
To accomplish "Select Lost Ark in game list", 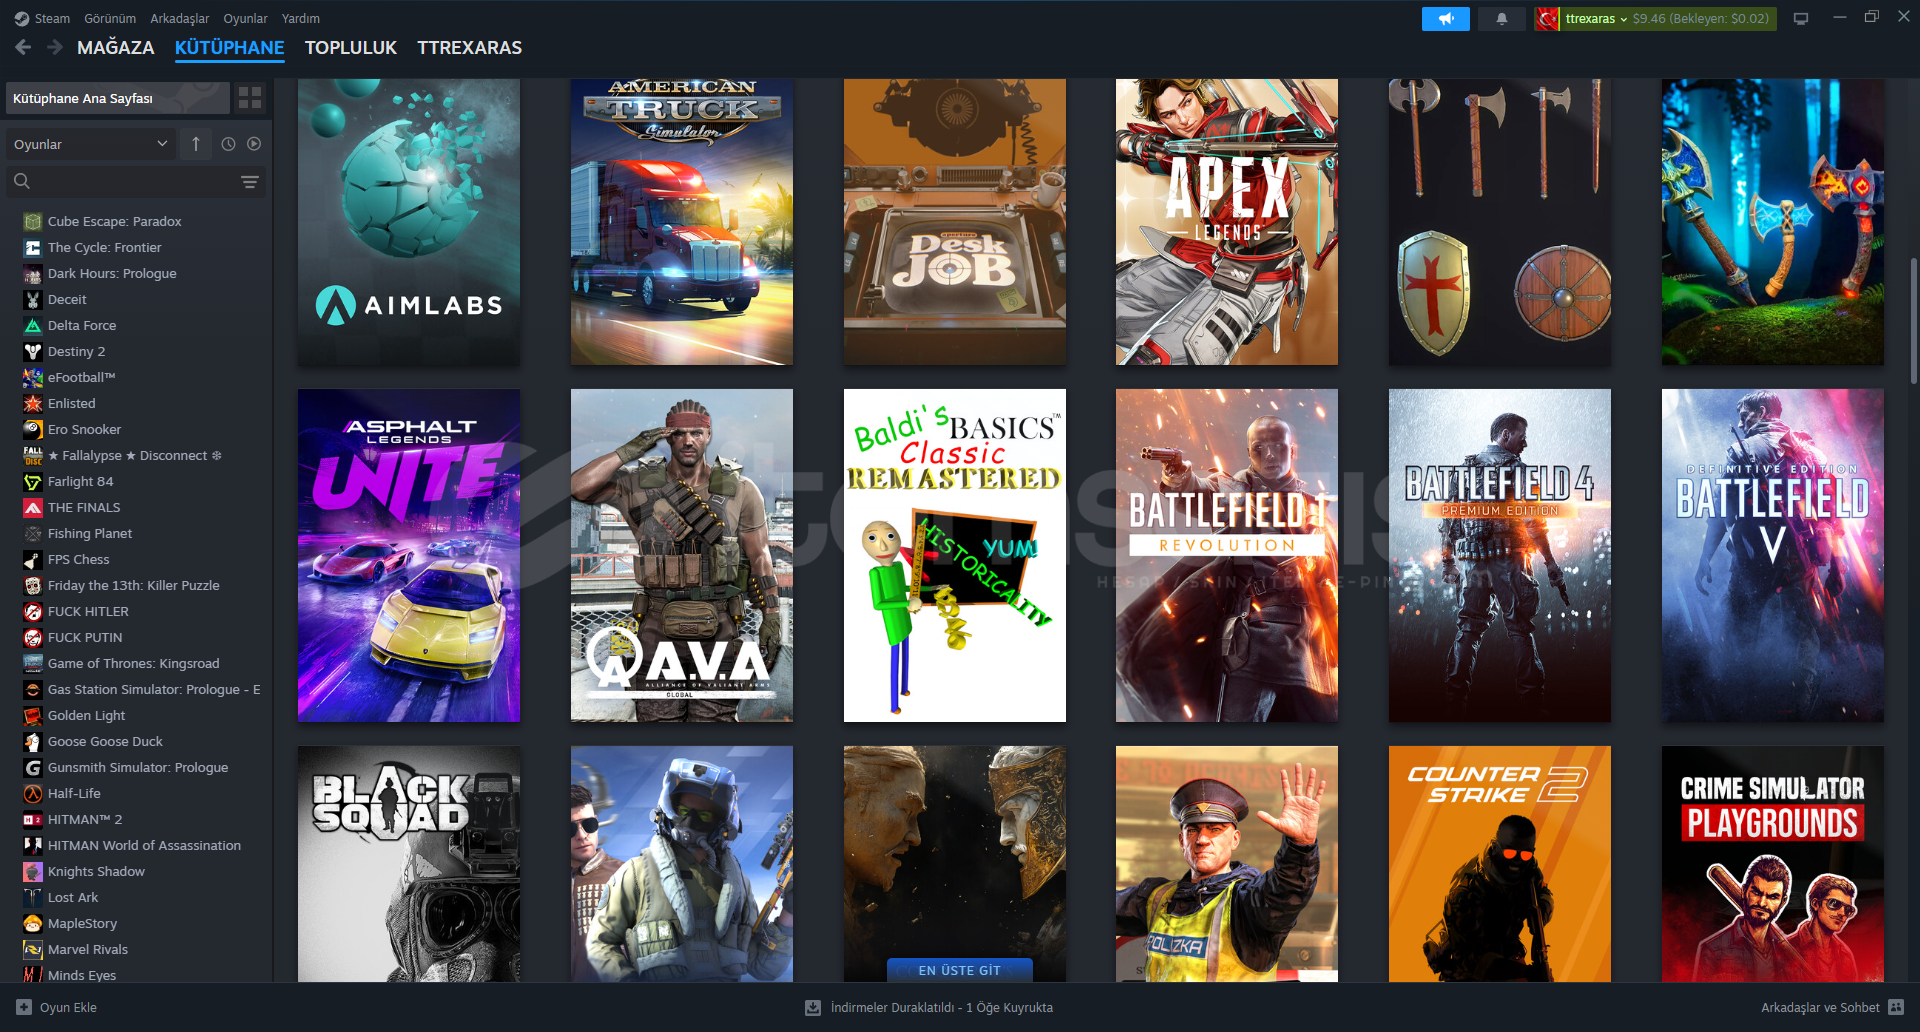I will (x=73, y=897).
